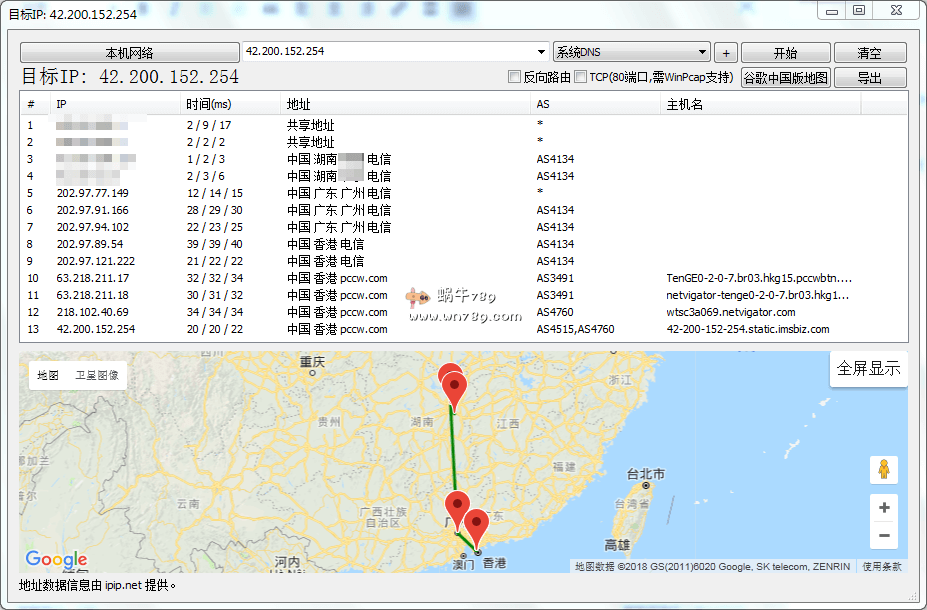Open 全屏显示 fullscreen map view
This screenshot has width=927, height=610.
pos(868,368)
